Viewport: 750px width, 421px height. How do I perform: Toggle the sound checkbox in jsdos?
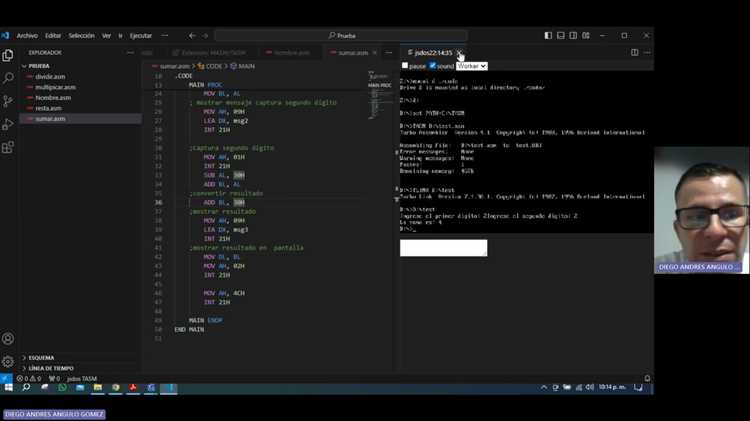coord(433,66)
